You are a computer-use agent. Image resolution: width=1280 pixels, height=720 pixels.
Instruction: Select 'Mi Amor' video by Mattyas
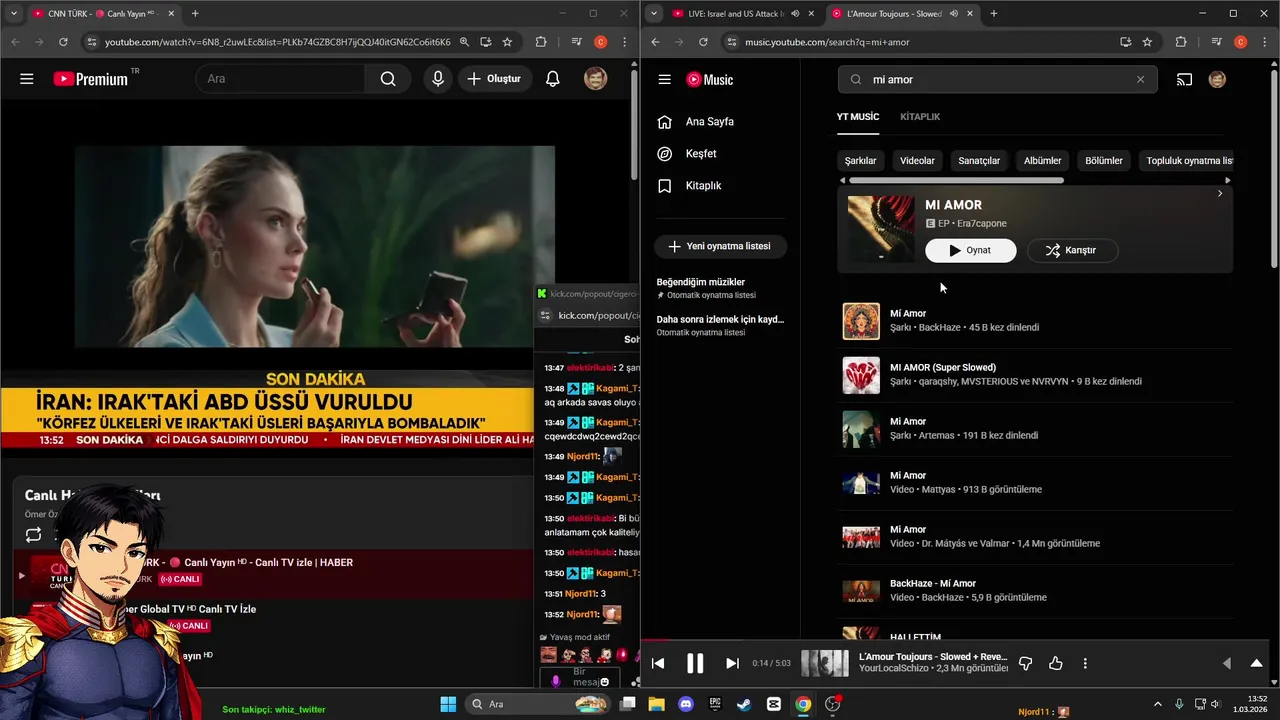point(1037,483)
